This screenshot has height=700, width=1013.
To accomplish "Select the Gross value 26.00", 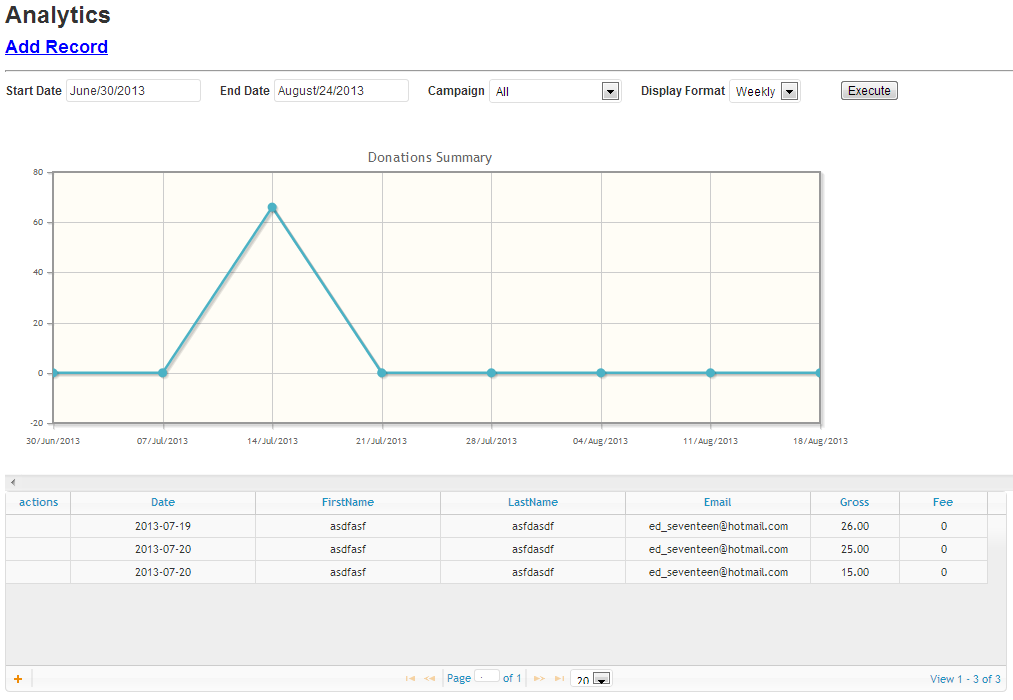I will click(x=855, y=526).
